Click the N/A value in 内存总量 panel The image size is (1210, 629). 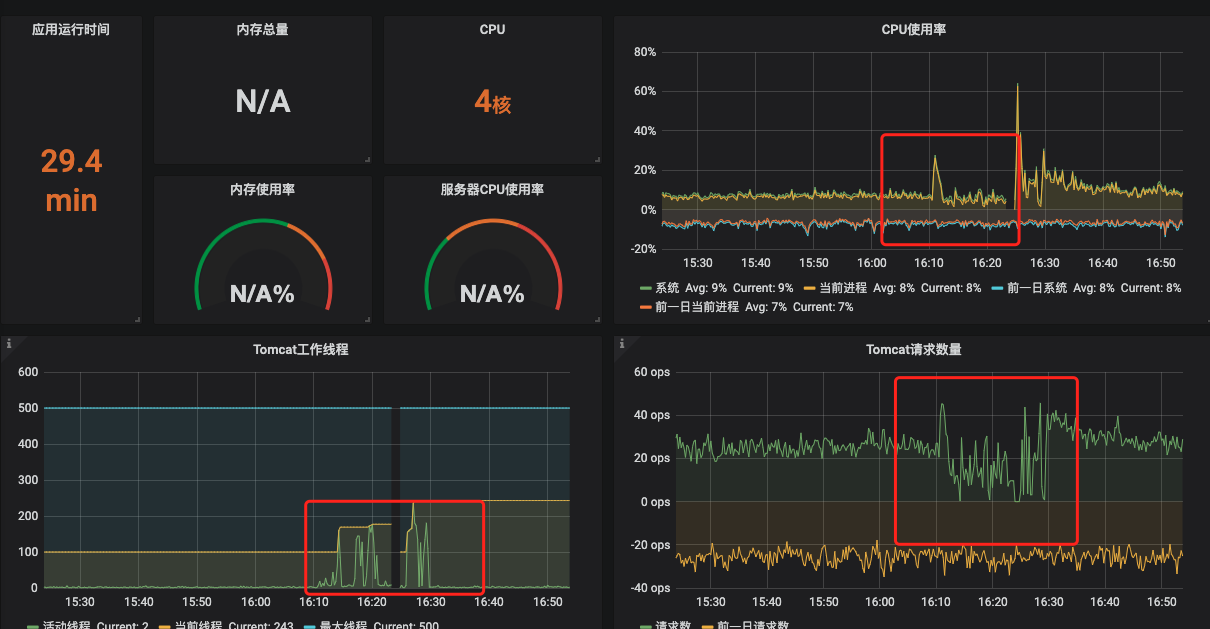point(263,101)
